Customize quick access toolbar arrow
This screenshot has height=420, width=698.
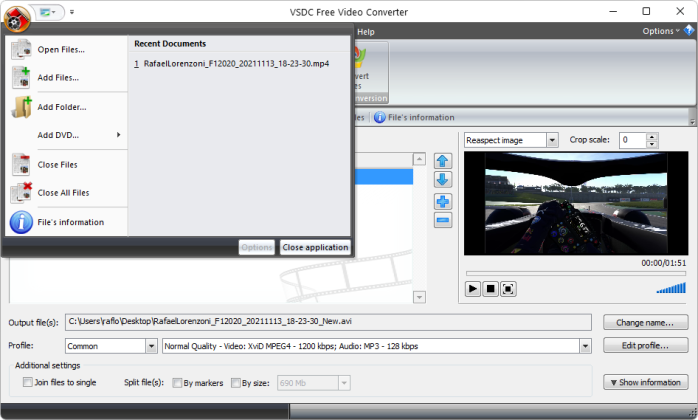coord(72,12)
